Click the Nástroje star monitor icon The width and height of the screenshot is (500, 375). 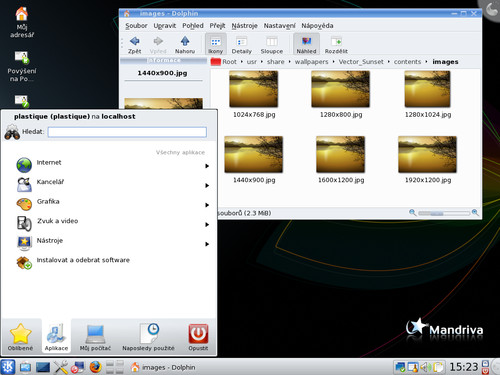pyautogui.click(x=24, y=243)
